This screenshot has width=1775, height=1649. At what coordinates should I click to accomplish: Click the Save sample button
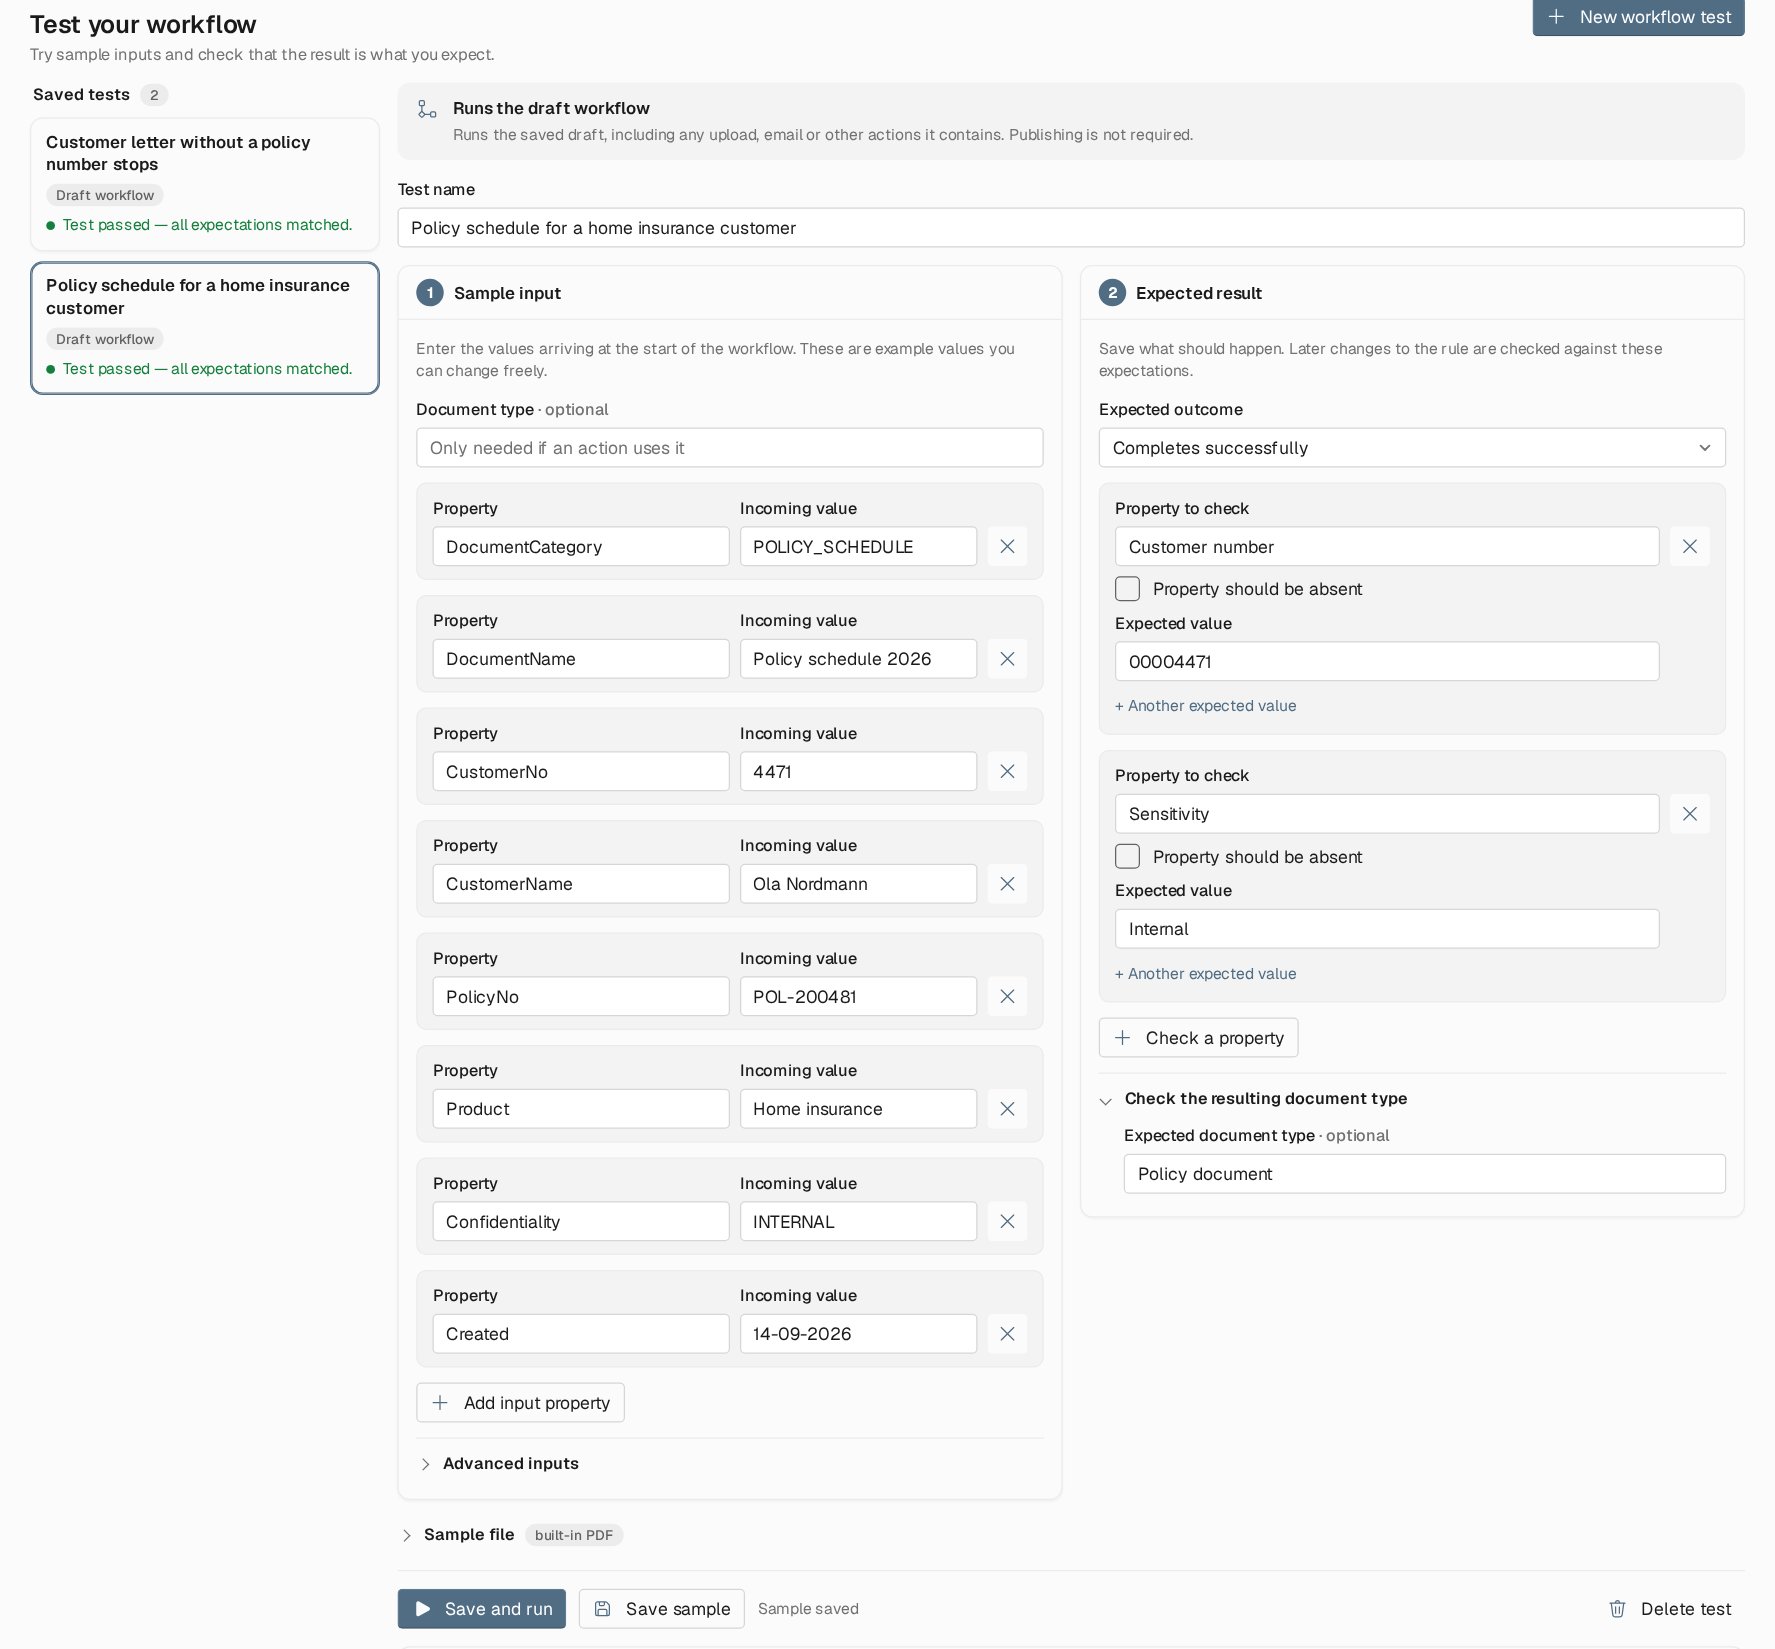click(662, 1609)
